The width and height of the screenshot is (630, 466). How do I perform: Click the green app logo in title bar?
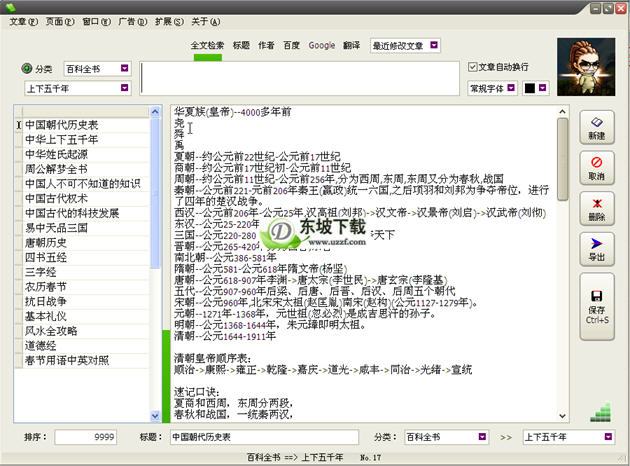click(x=10, y=7)
